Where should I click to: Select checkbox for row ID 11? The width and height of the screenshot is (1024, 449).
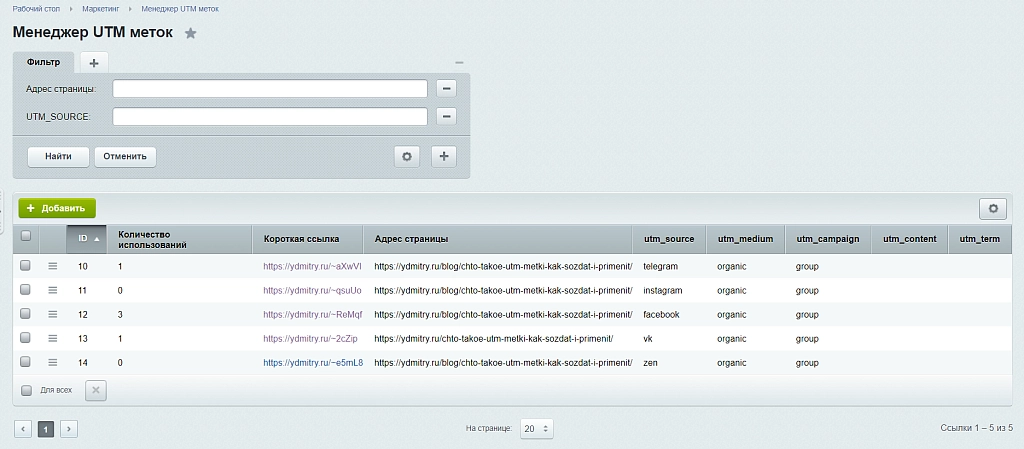(25, 290)
